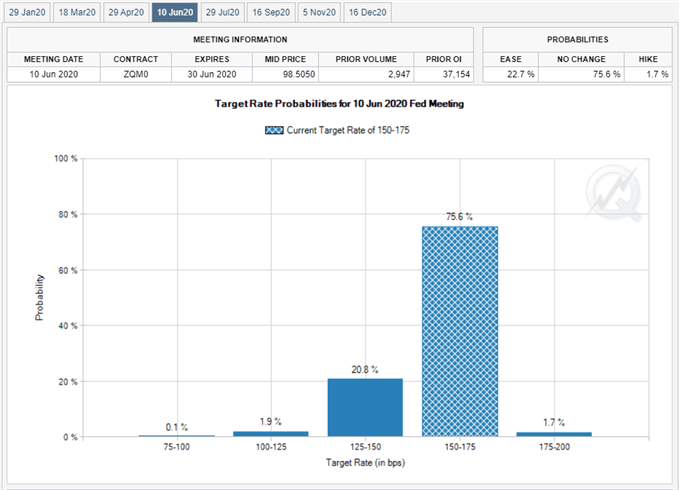The height and width of the screenshot is (490, 679).
Task: Click the 'Target Rate (in bps)' axis title
Action: [365, 463]
